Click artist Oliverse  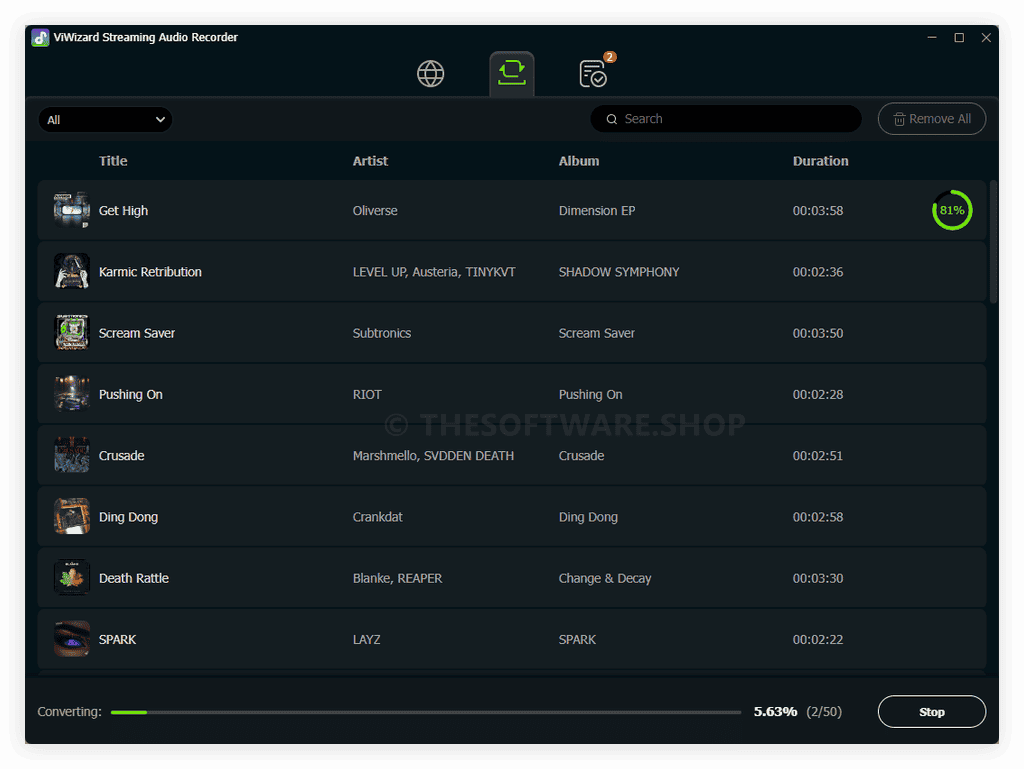coord(375,211)
